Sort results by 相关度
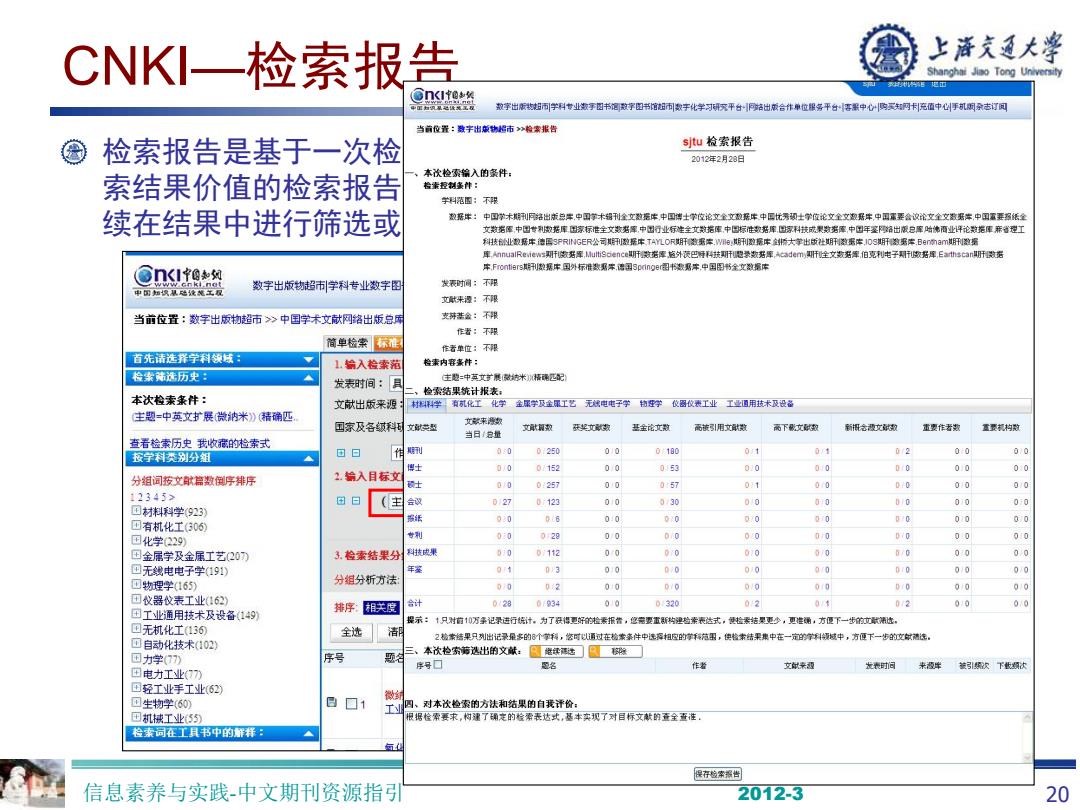This screenshot has width=1080, height=810. [381, 608]
